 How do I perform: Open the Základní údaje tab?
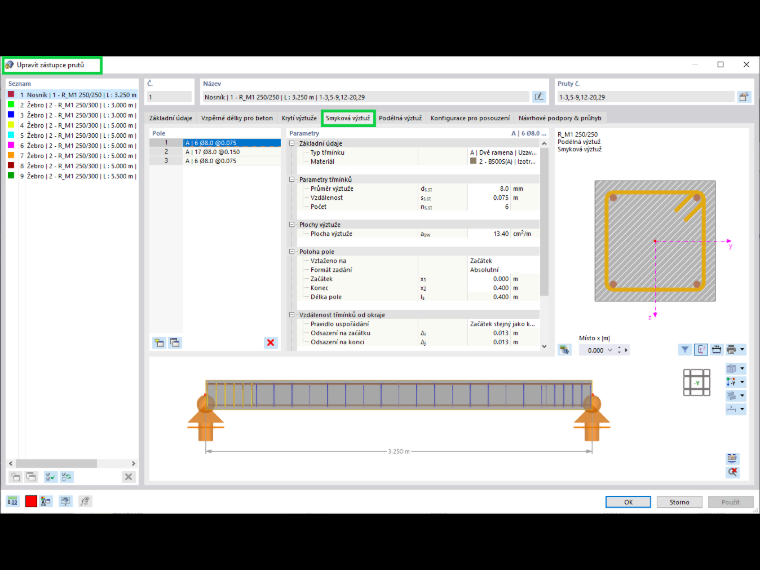(171, 118)
